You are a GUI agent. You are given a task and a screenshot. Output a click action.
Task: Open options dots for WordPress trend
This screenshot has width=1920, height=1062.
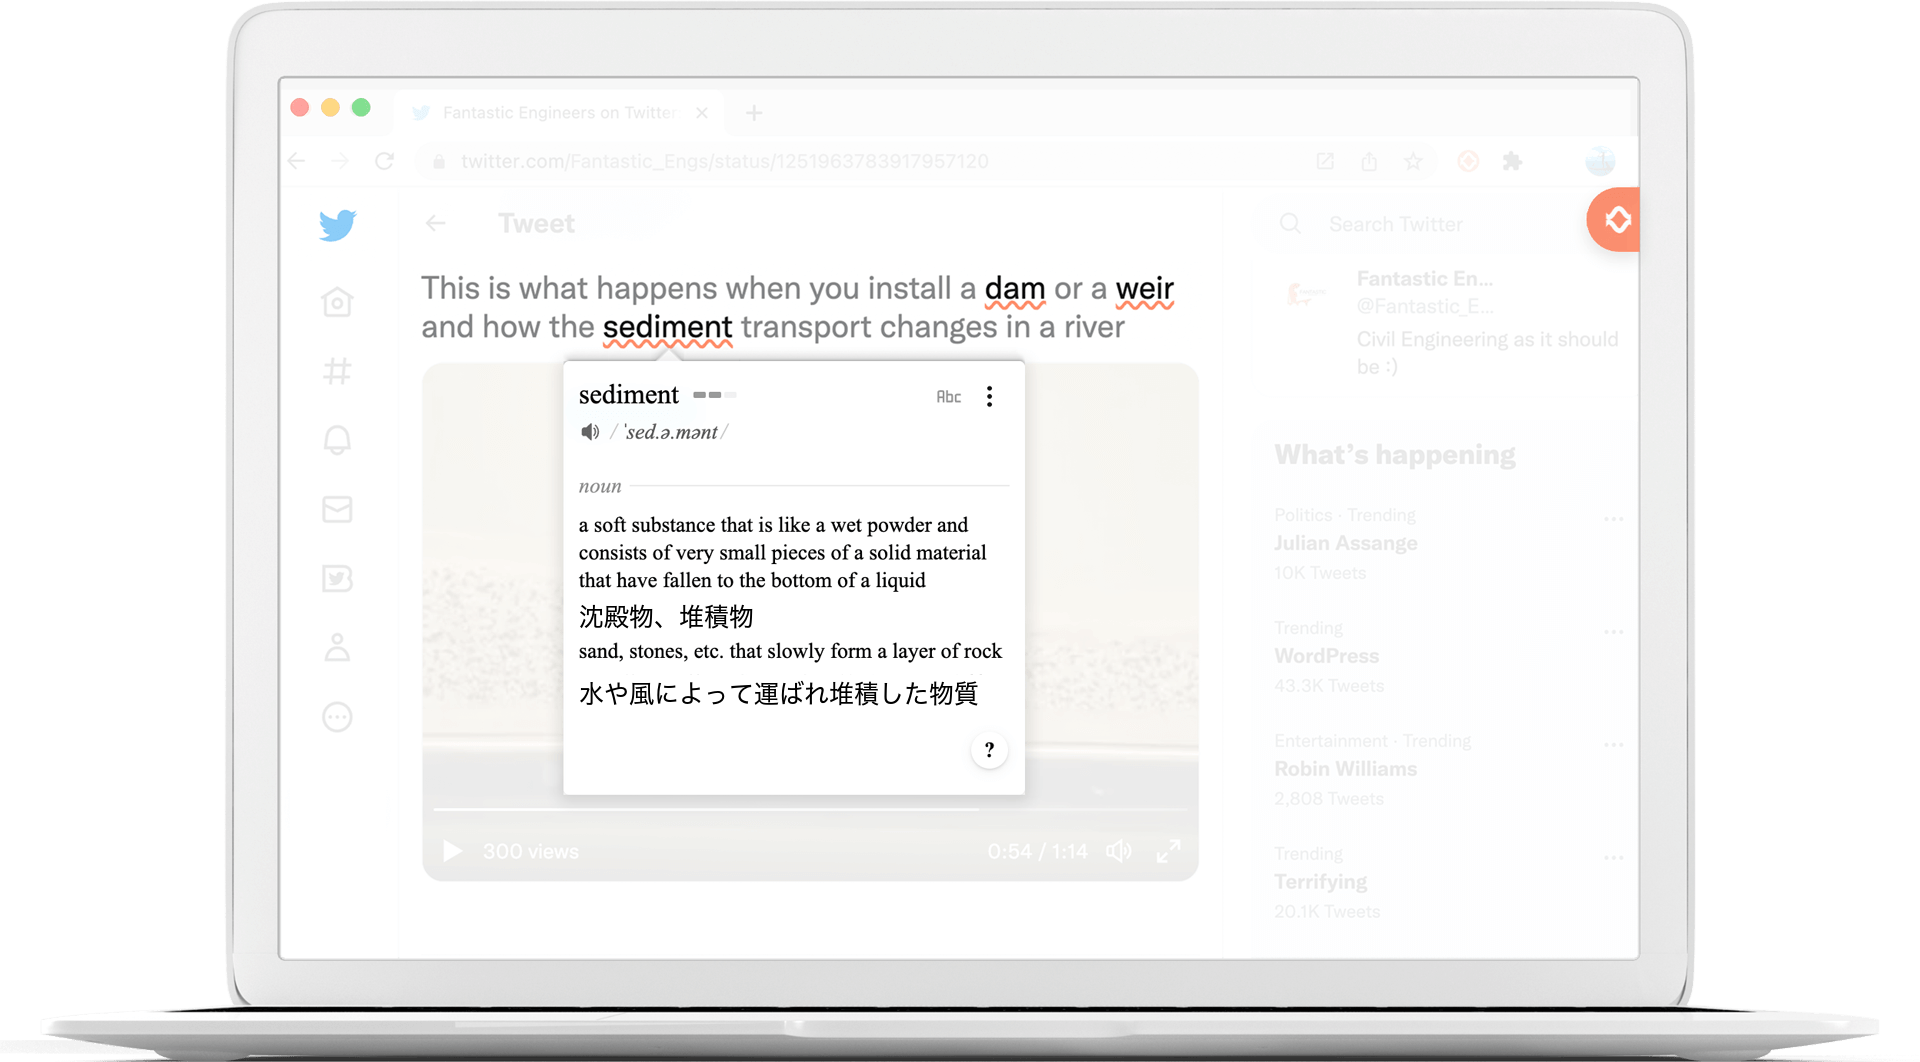click(1613, 632)
